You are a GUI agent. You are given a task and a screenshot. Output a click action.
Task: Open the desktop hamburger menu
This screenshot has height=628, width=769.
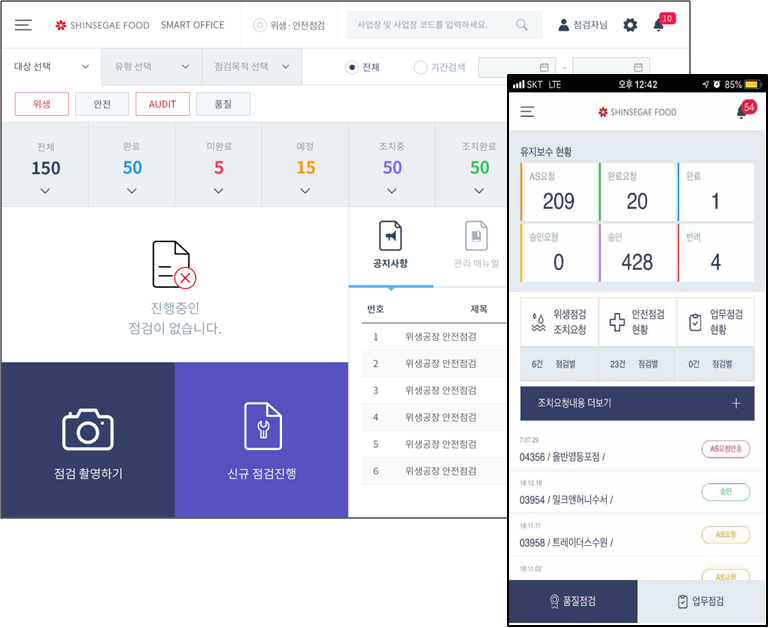[x=23, y=25]
